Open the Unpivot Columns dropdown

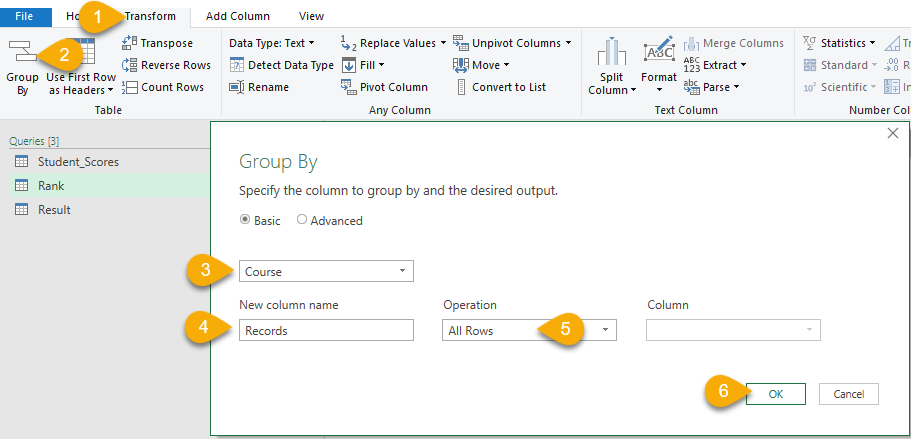click(x=568, y=43)
